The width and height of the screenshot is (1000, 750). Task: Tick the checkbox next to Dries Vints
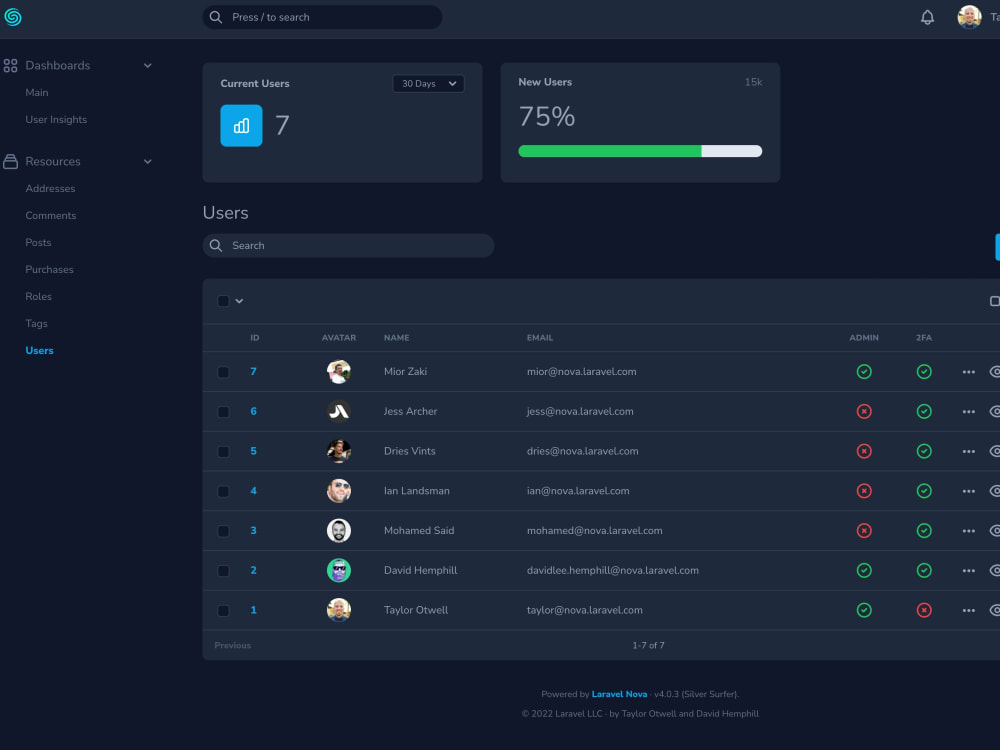tap(223, 451)
